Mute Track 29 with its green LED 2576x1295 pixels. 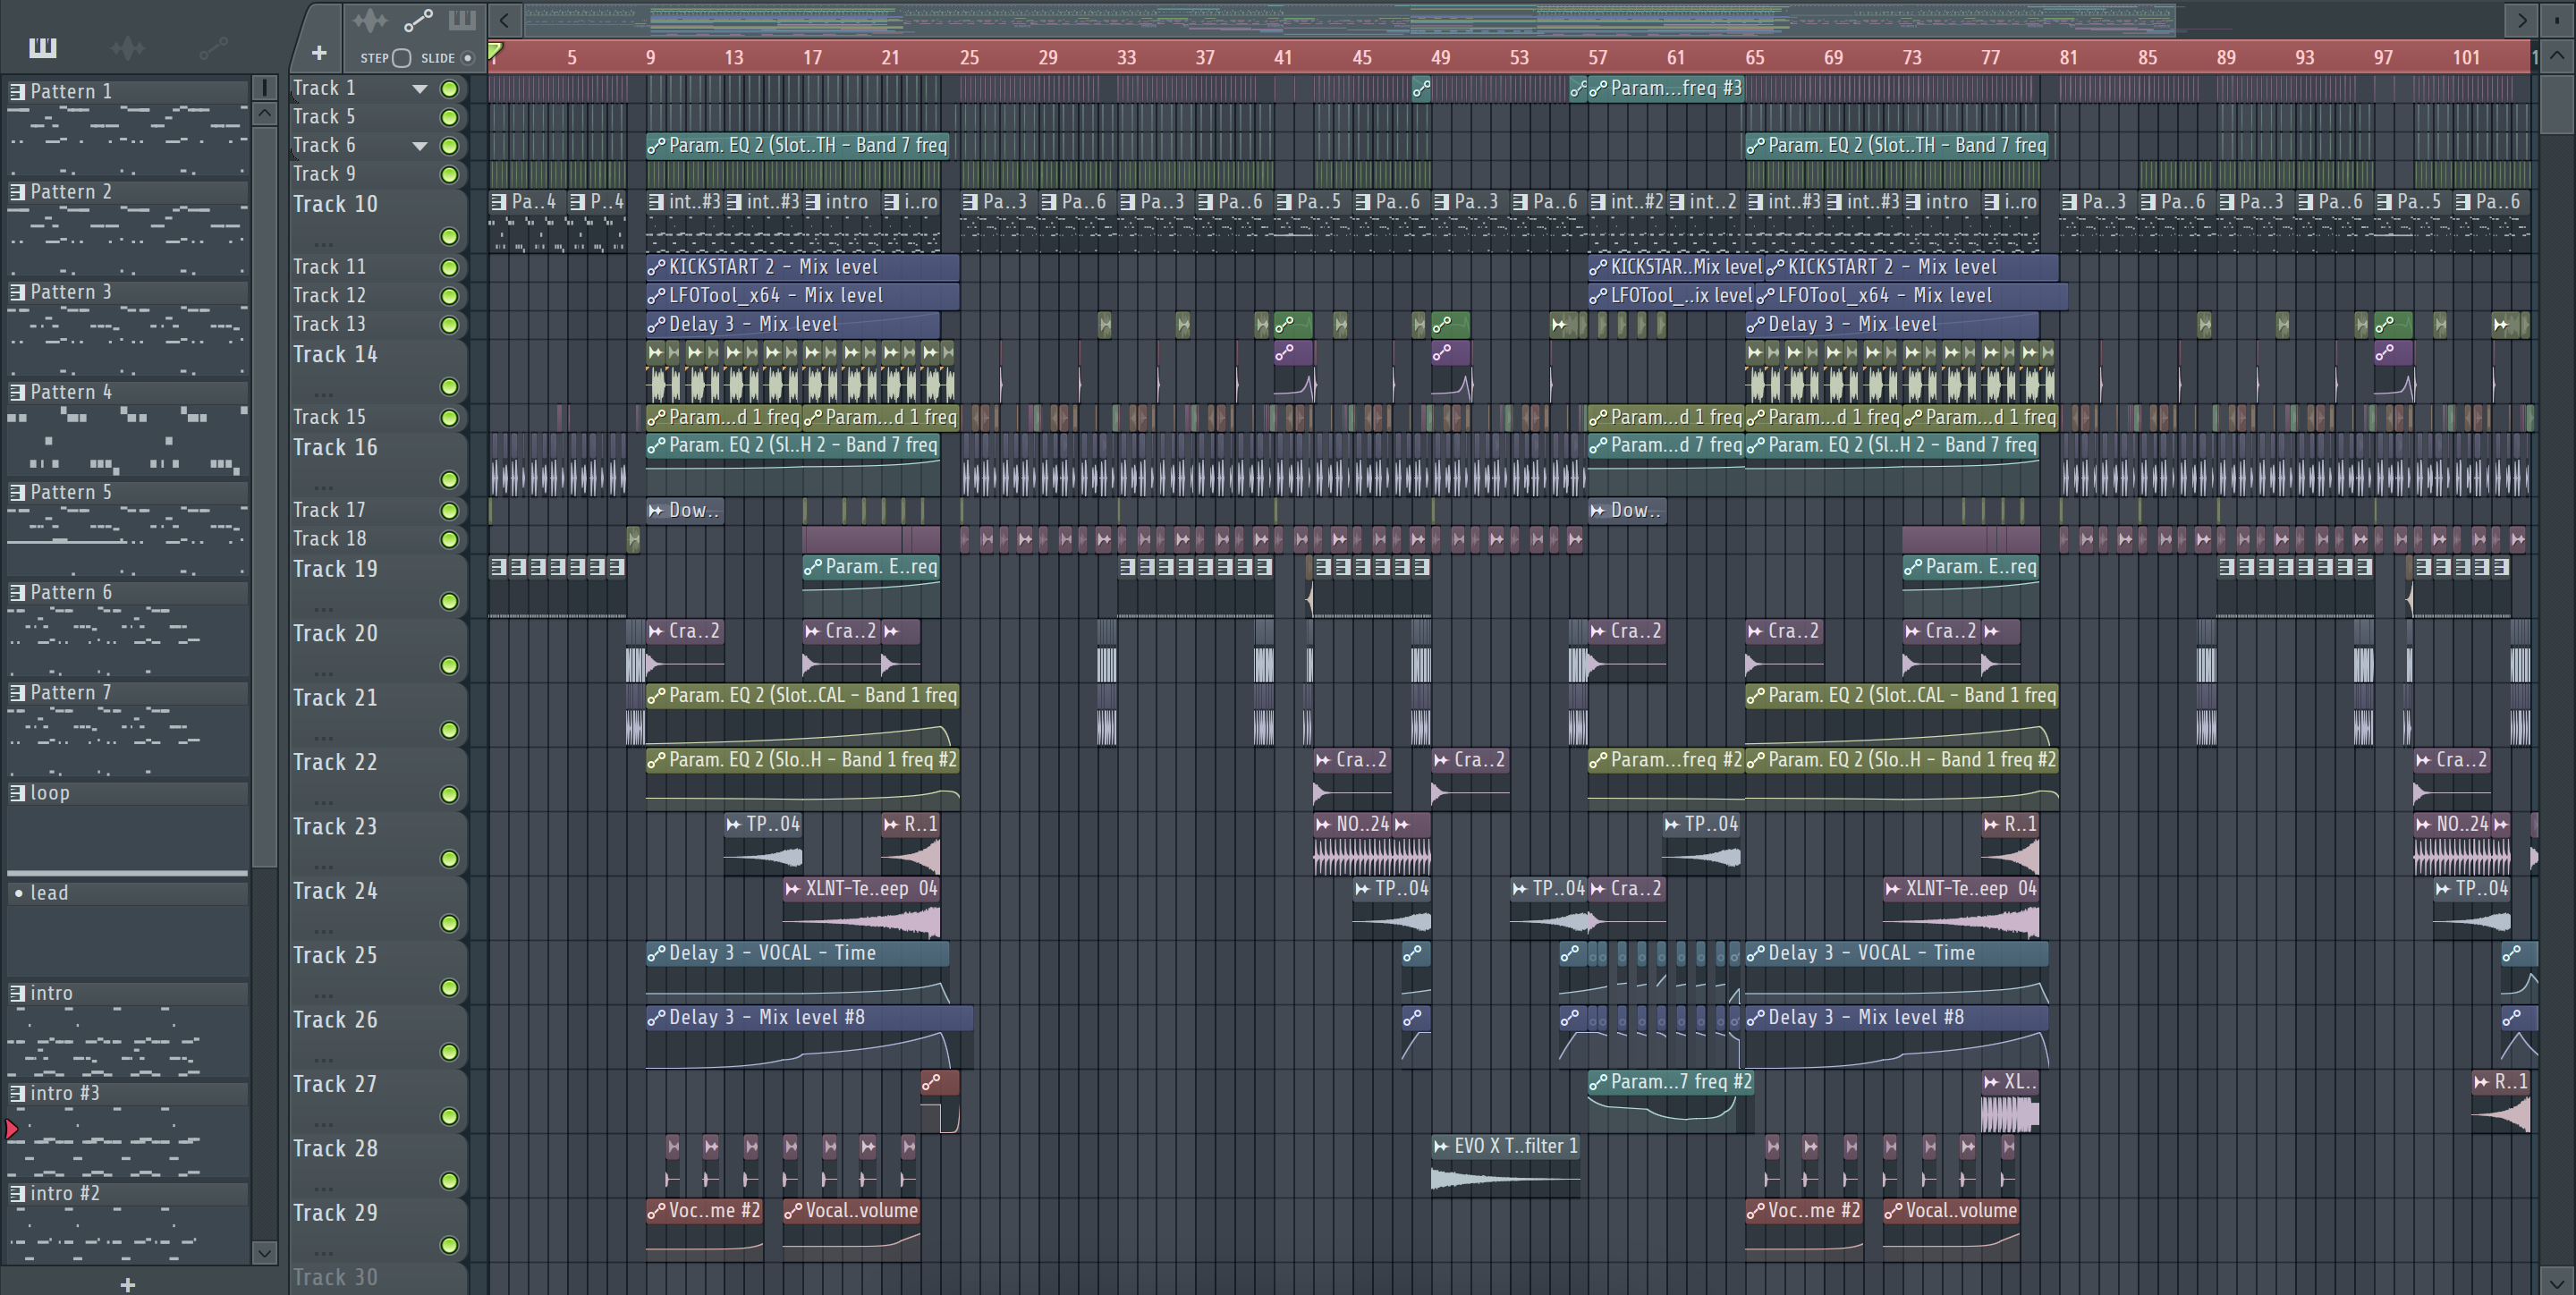(x=450, y=1245)
